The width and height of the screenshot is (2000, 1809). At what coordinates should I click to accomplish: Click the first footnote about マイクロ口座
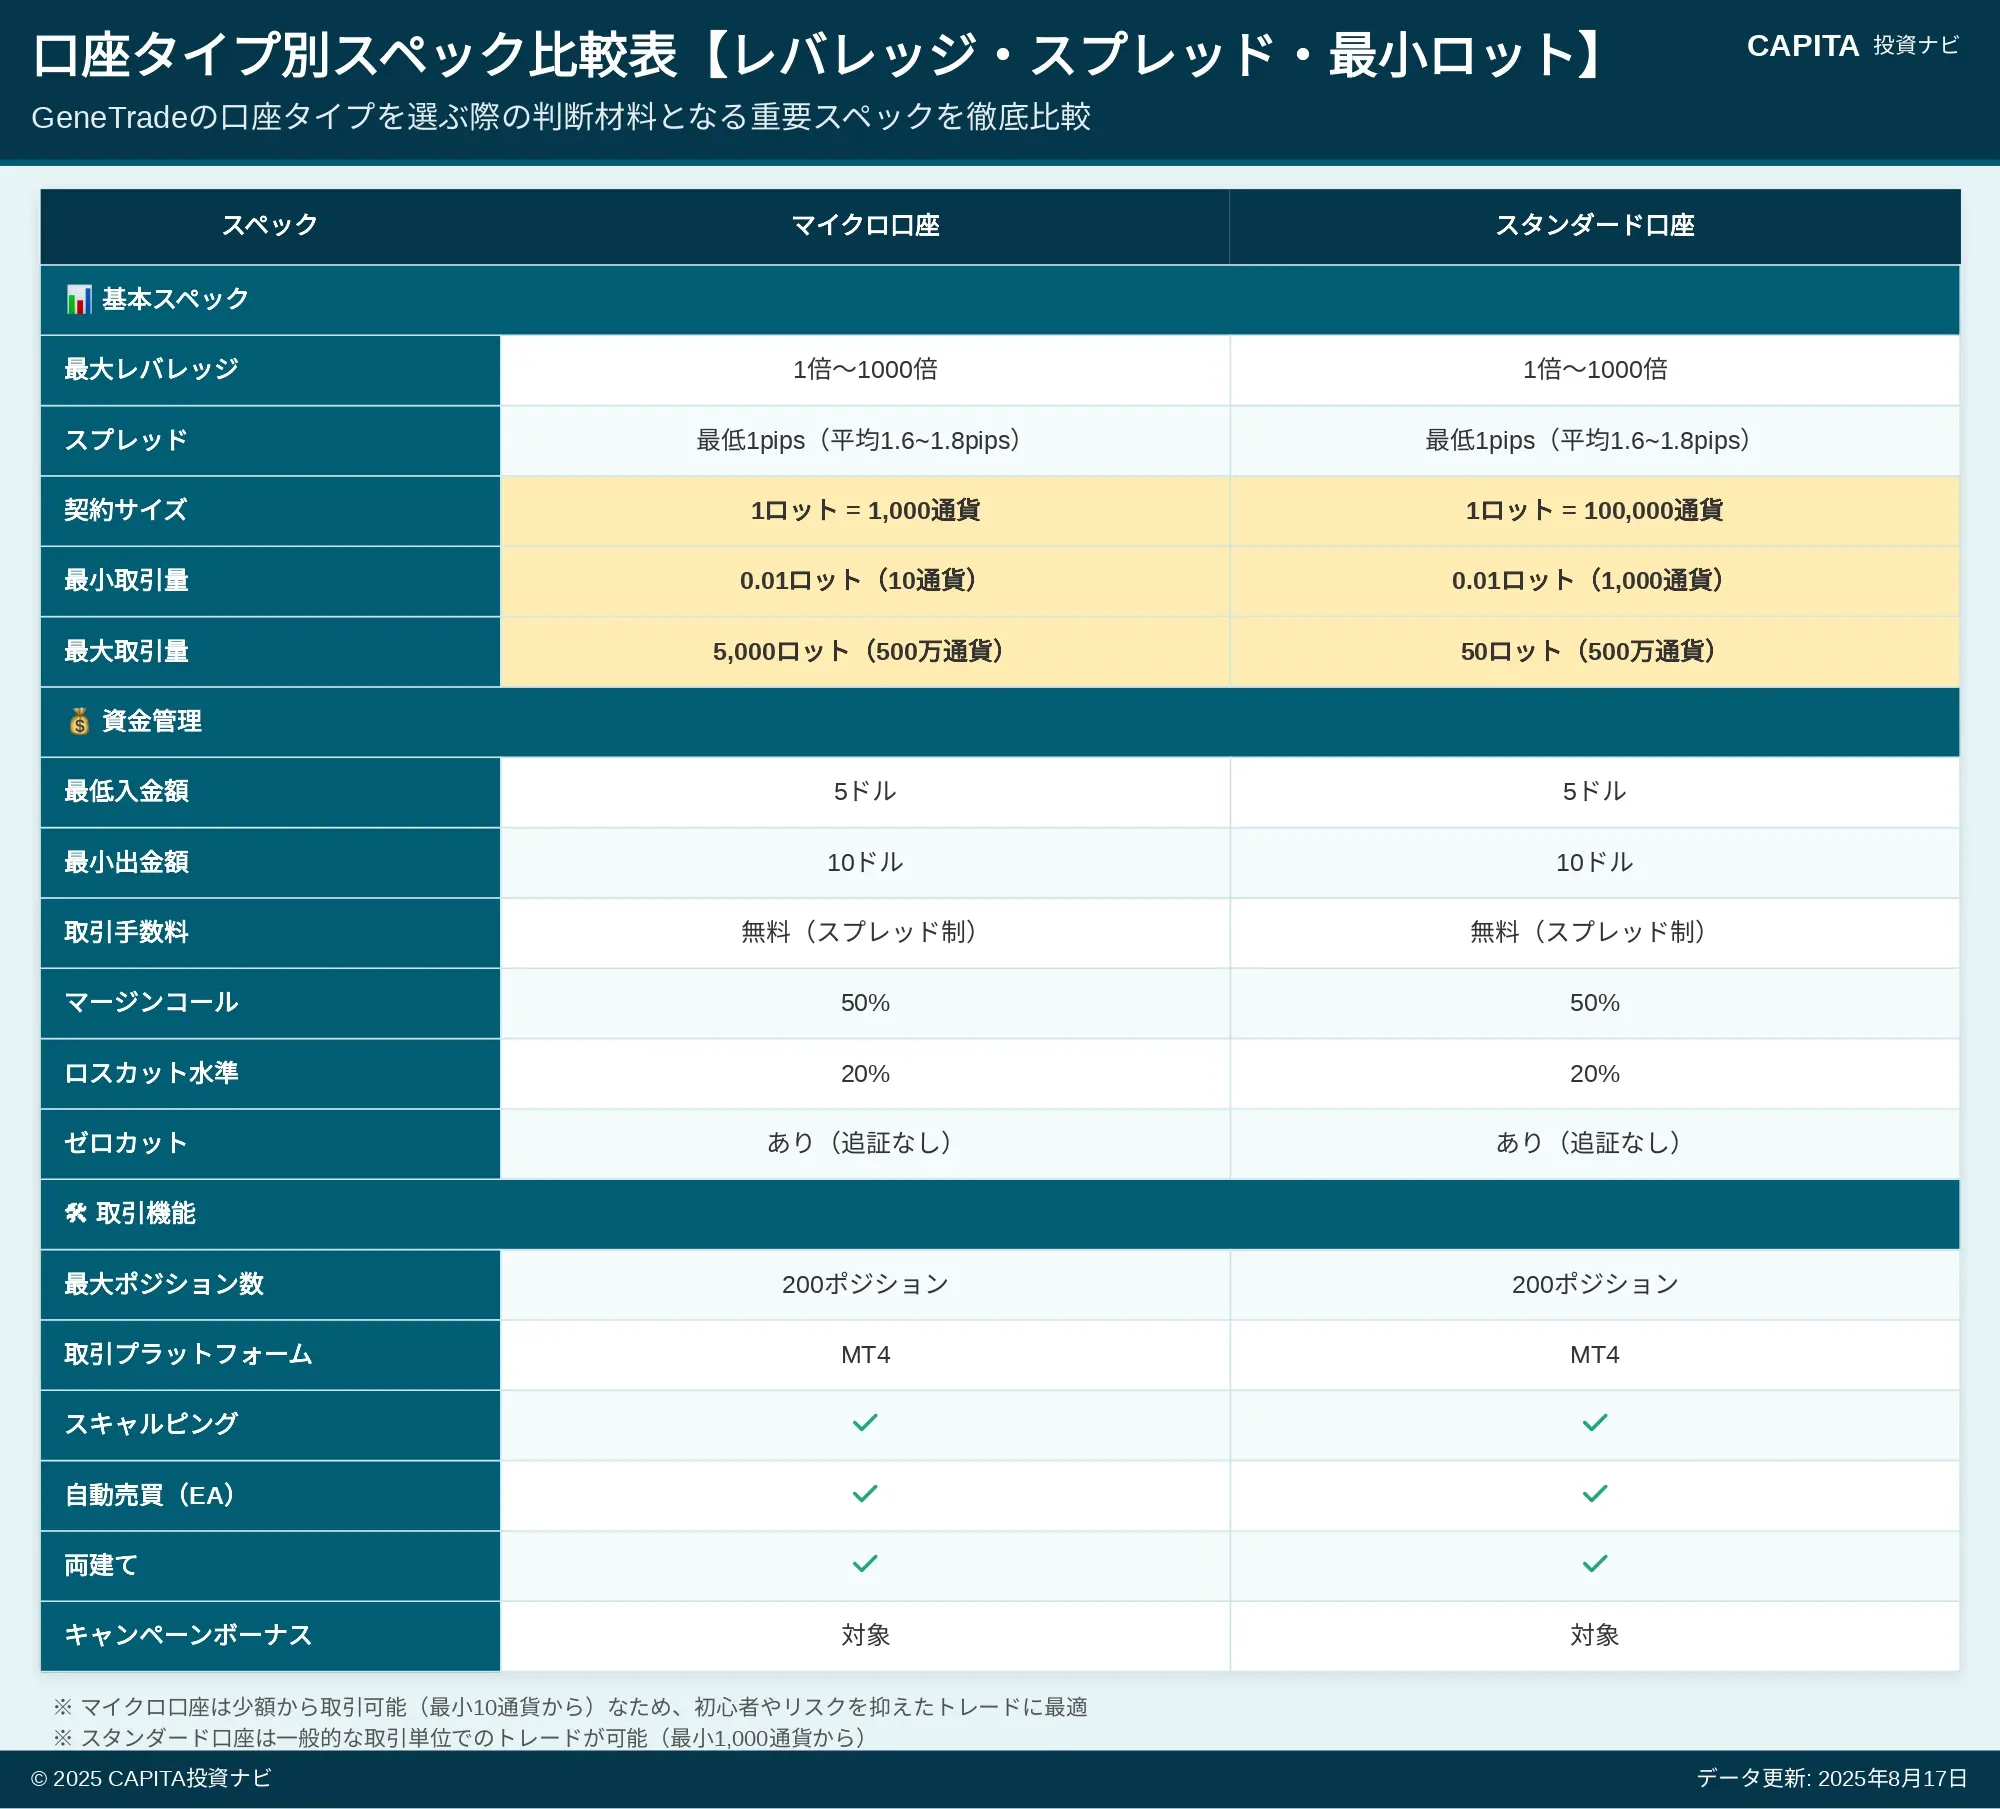point(570,1707)
